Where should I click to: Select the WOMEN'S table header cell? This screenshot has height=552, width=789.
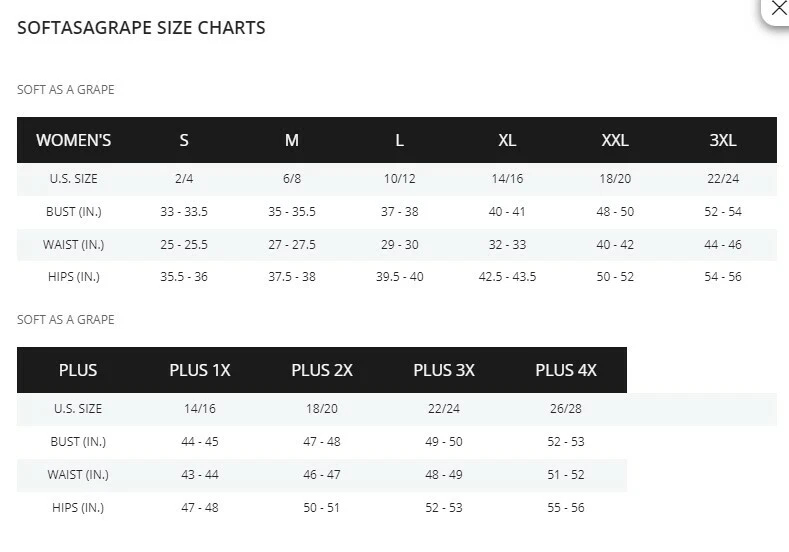73,140
